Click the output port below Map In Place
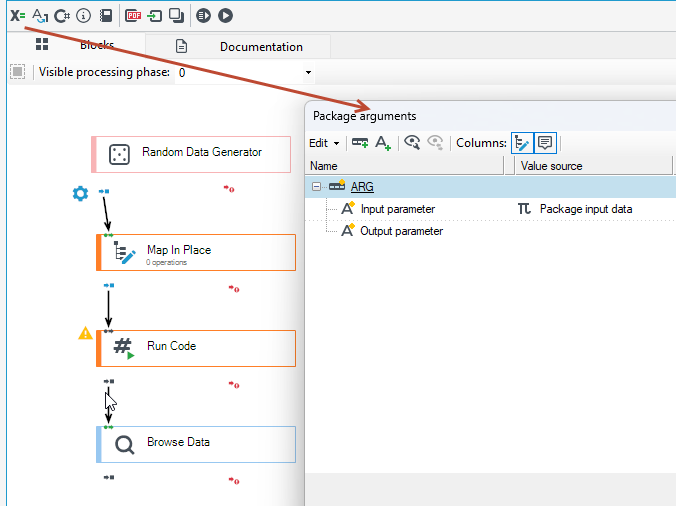676x506 pixels. pyautogui.click(x=109, y=285)
